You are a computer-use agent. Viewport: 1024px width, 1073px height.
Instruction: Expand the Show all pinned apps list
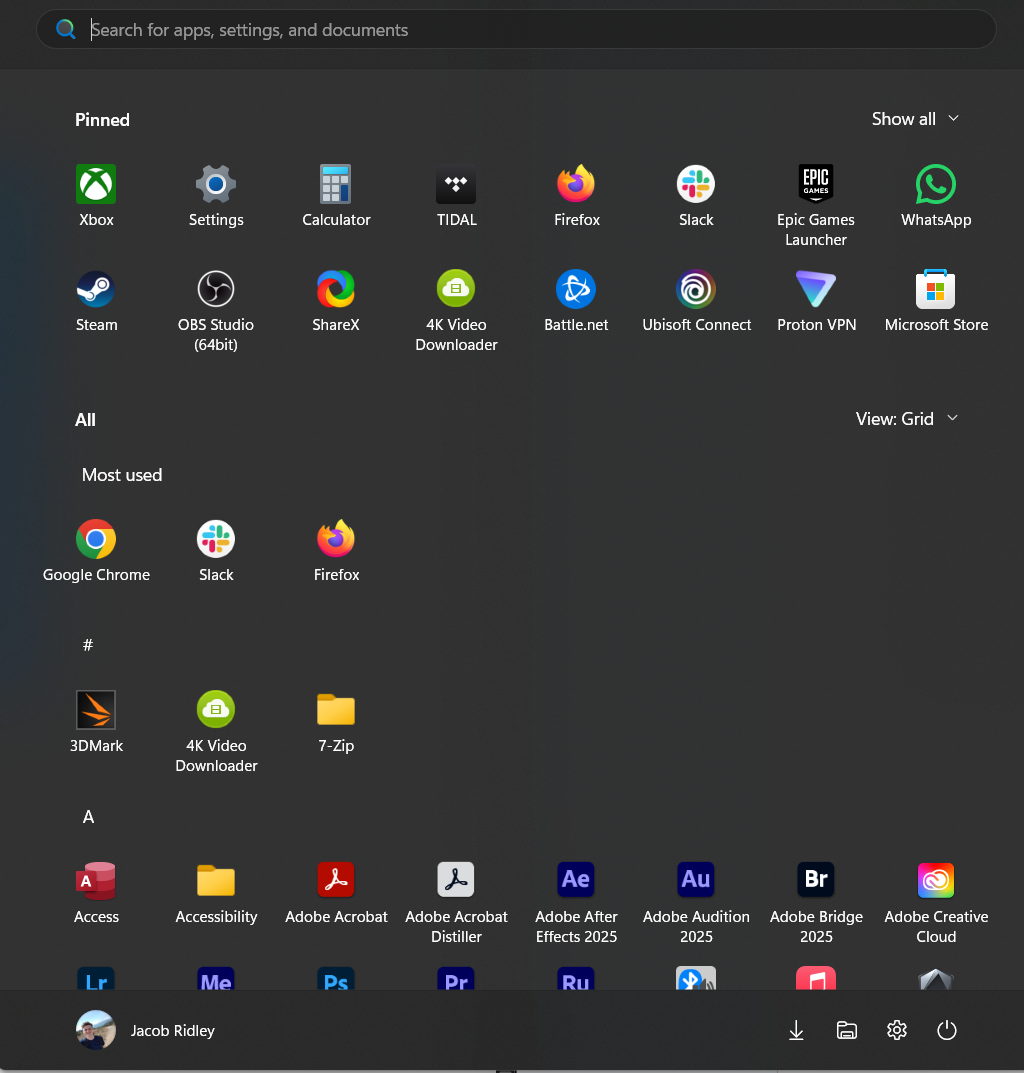pos(914,118)
